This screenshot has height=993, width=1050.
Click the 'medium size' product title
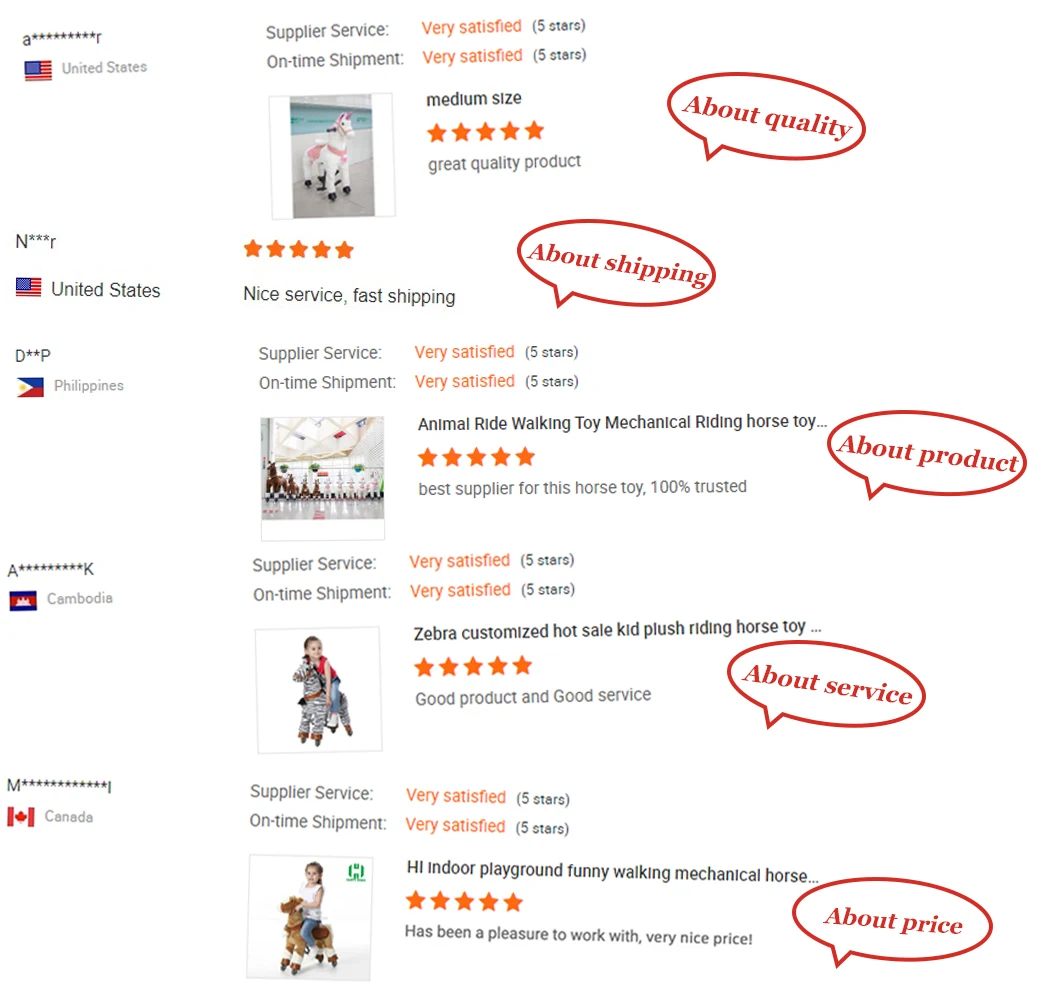coord(474,99)
